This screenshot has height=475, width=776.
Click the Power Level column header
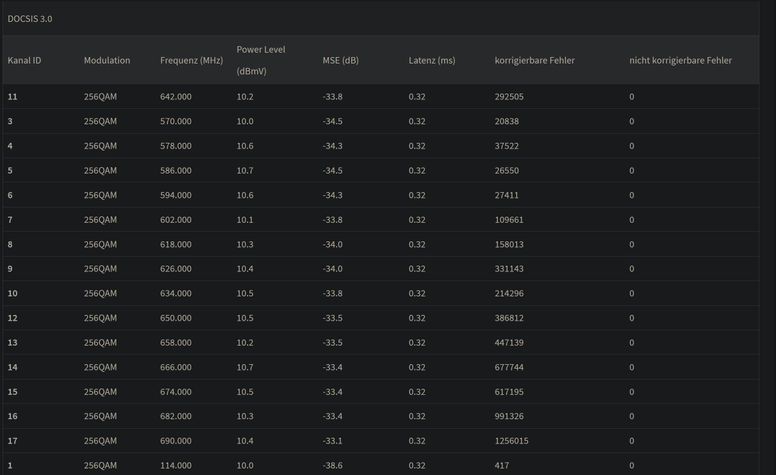coord(261,50)
